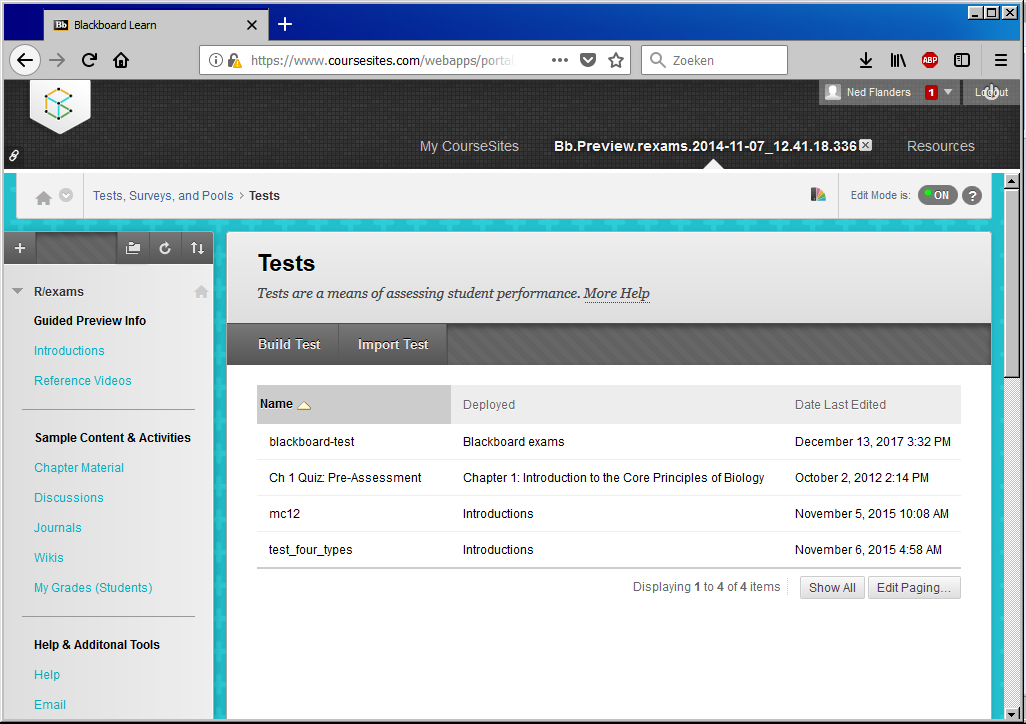Open Chapter Material link
Viewport: 1026px width, 724px height.
coord(79,468)
